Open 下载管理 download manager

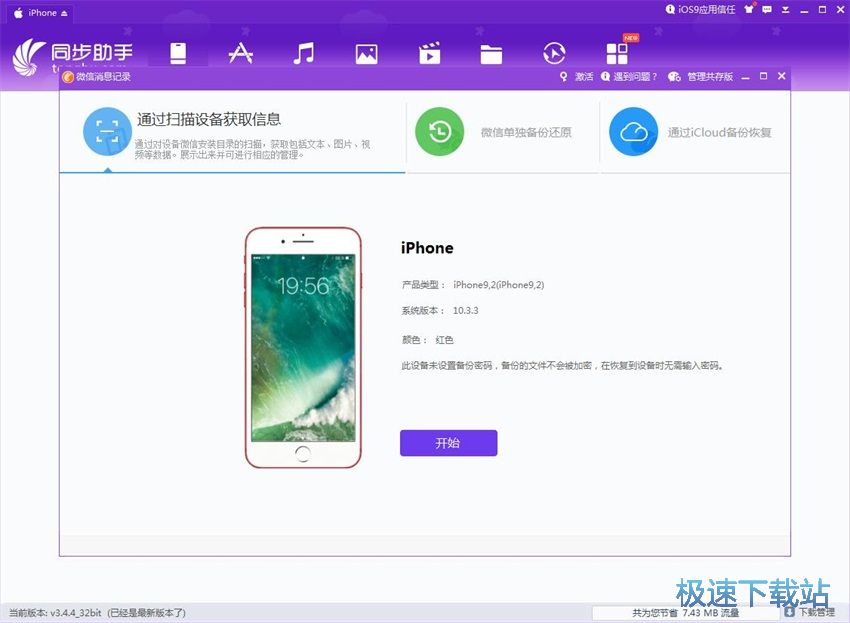[810, 612]
